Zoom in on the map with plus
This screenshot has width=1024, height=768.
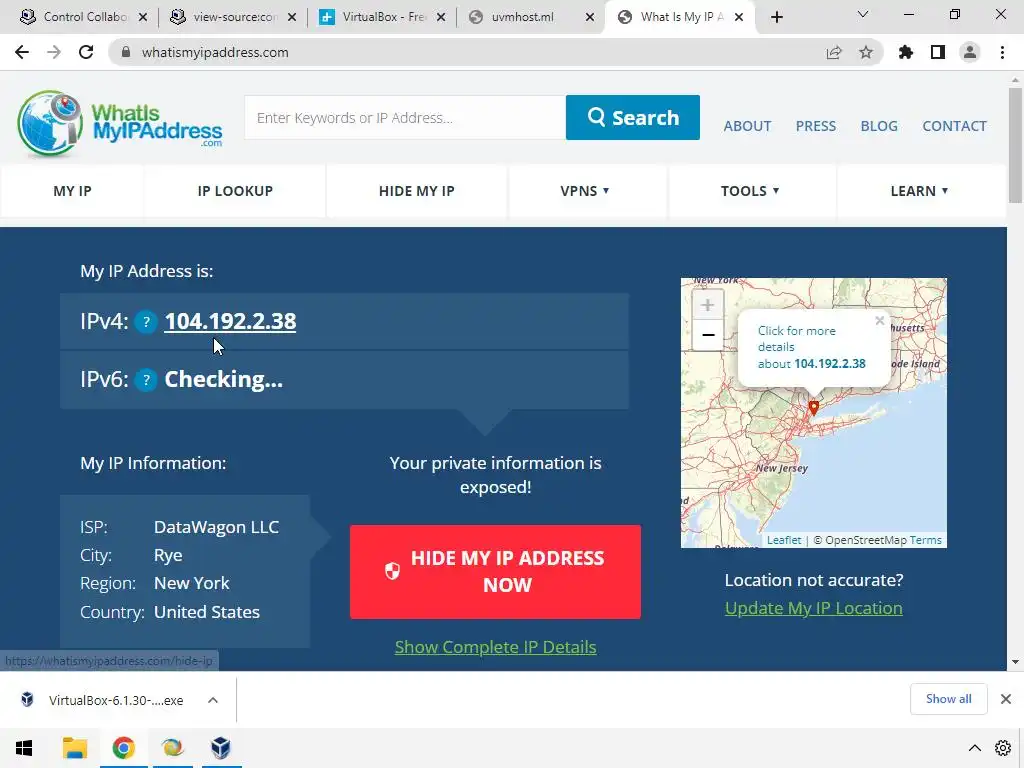[707, 305]
